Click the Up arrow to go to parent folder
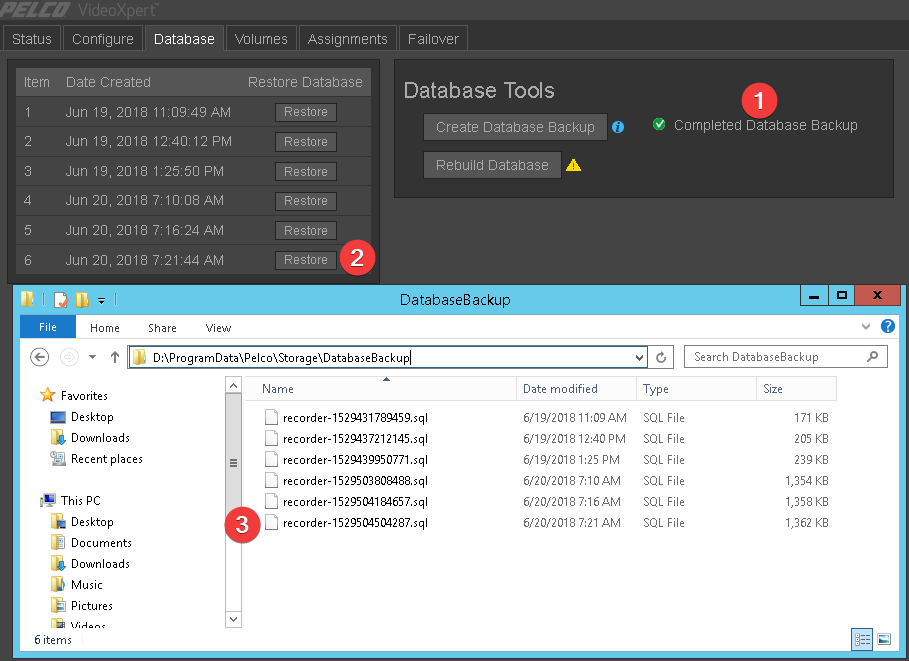Viewport: 909px width, 661px height. tap(114, 355)
